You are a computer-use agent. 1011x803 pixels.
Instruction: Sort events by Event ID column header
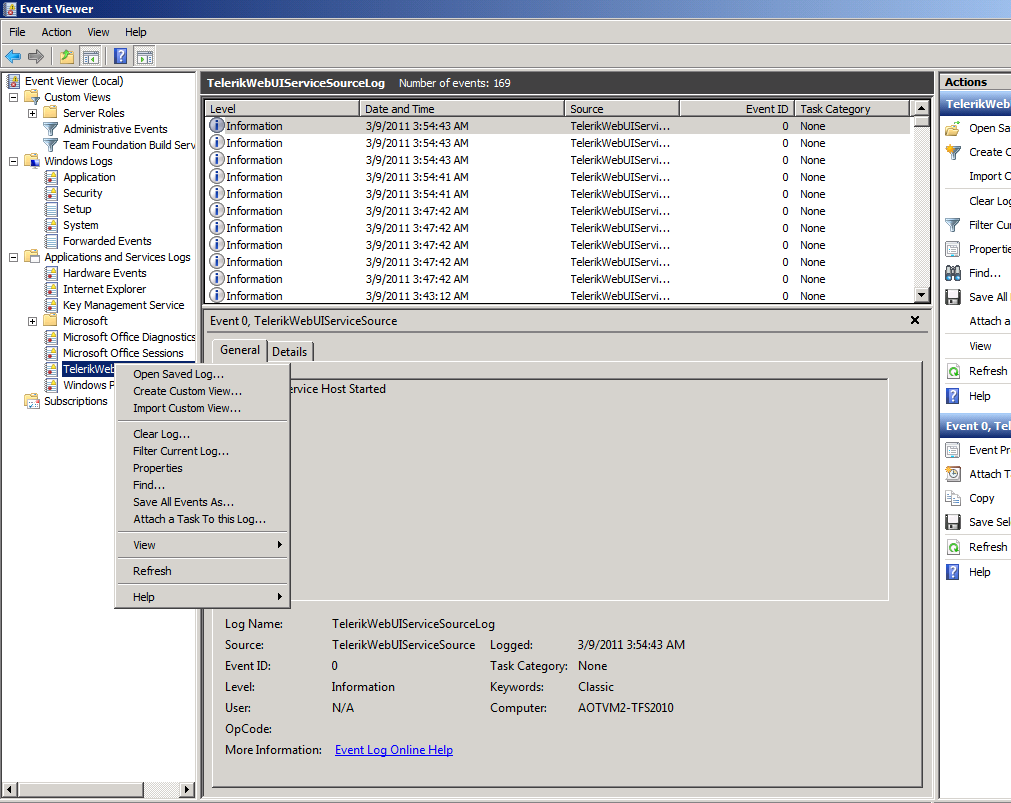click(737, 108)
